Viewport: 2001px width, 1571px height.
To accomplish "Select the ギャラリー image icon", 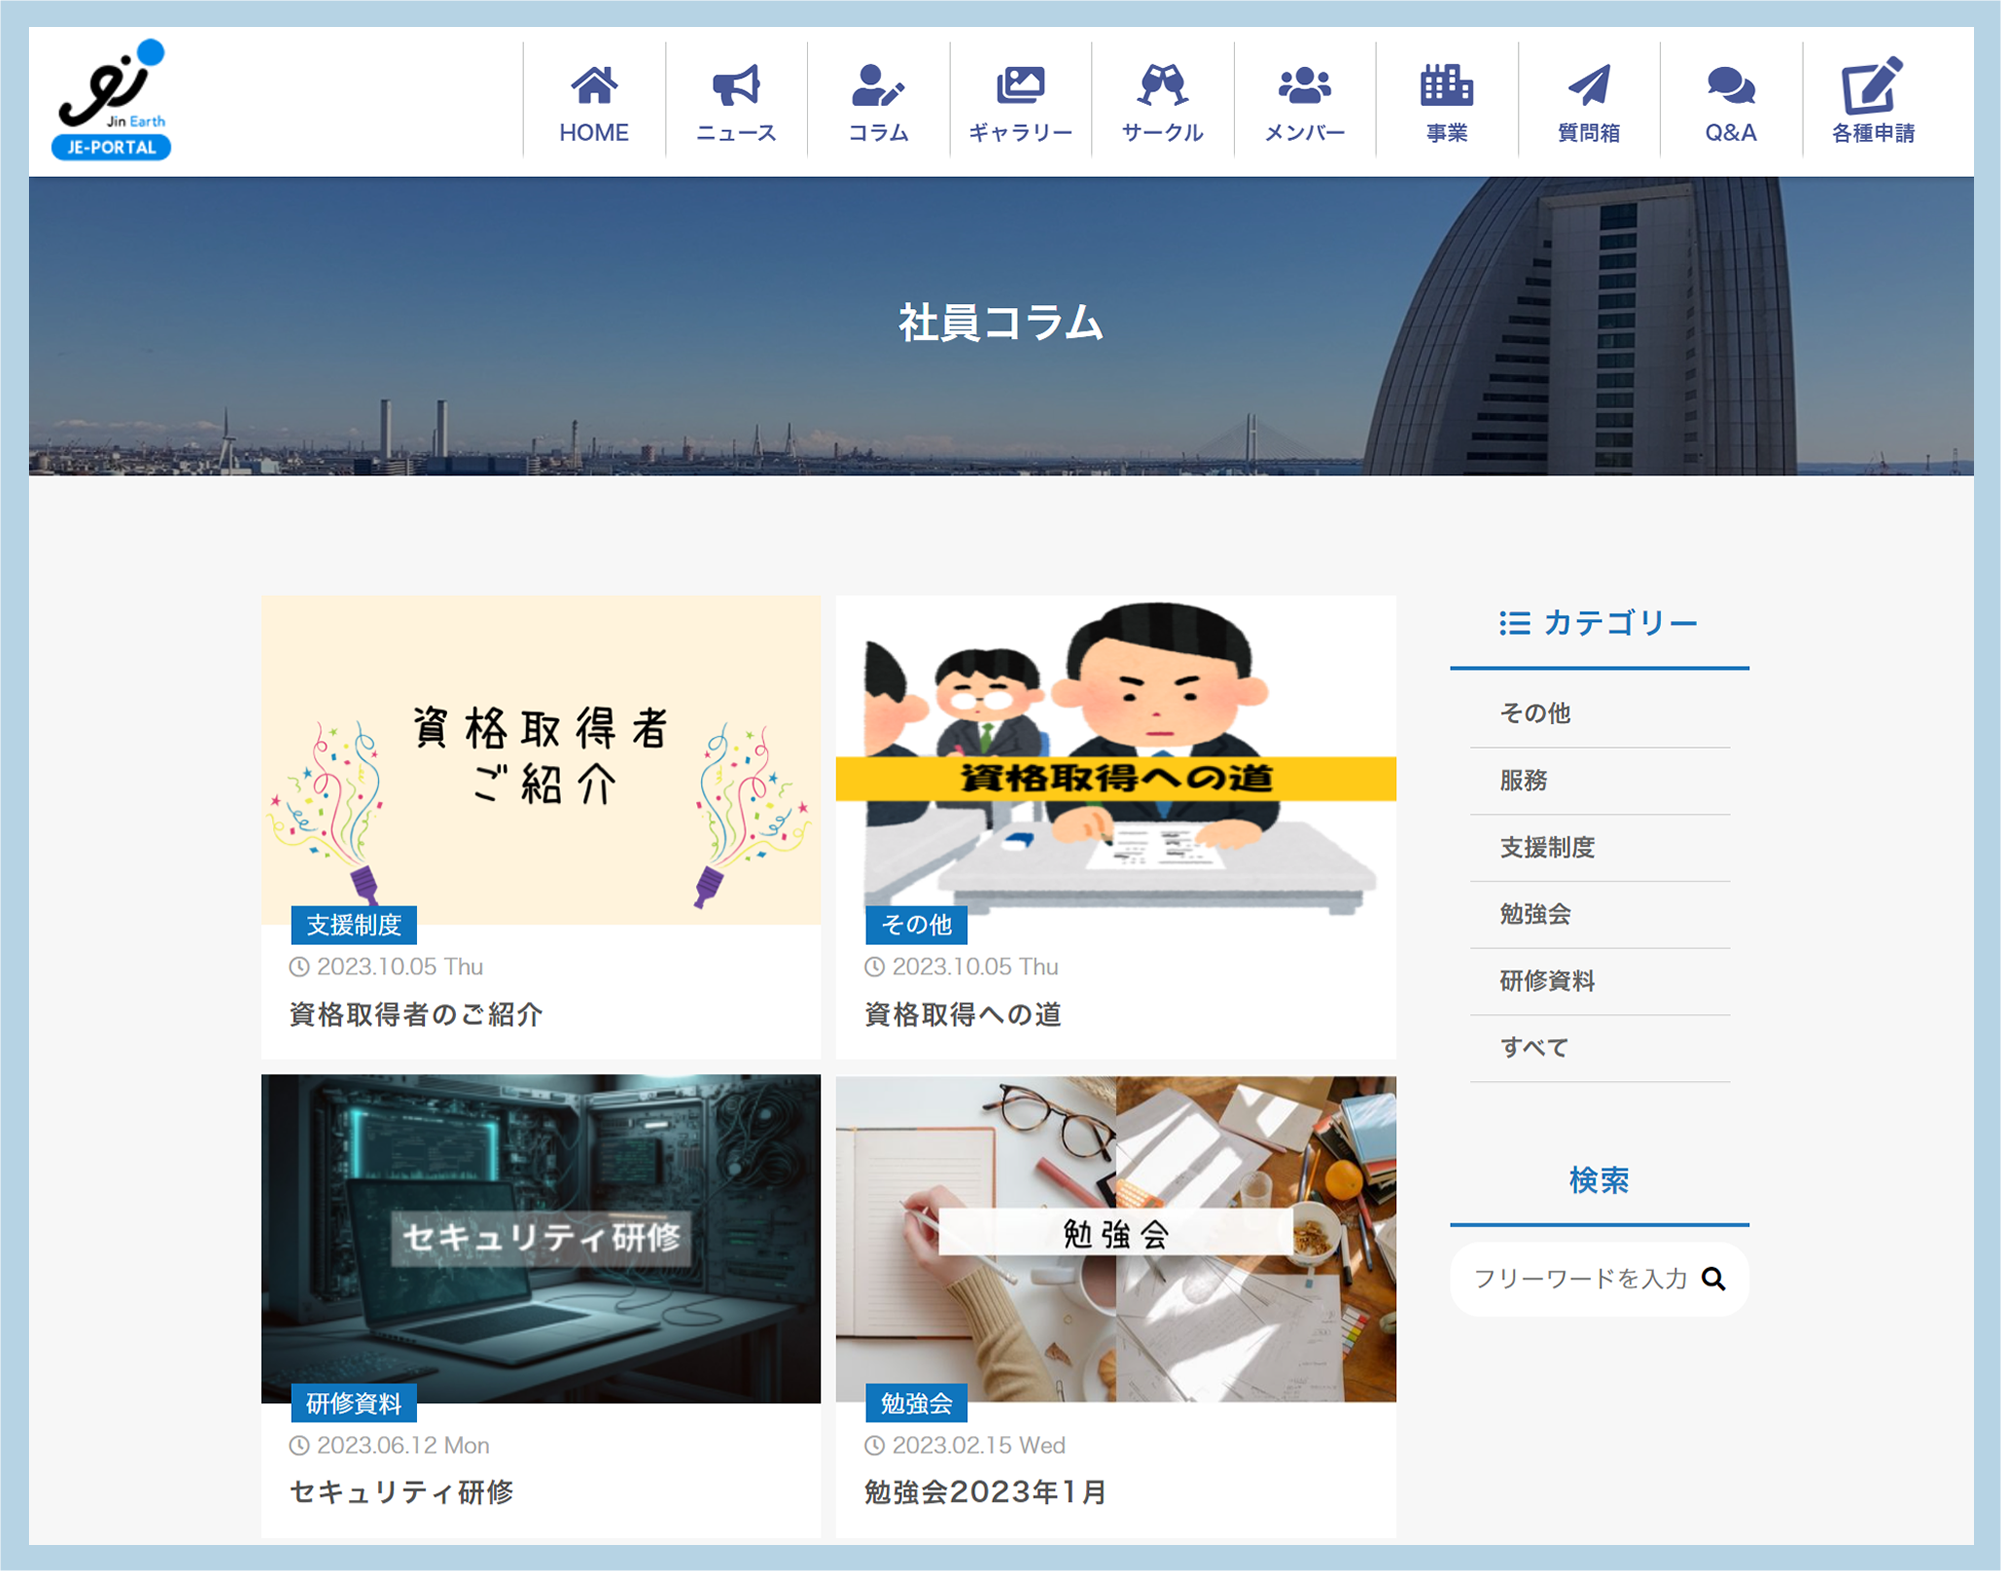I will 1020,85.
